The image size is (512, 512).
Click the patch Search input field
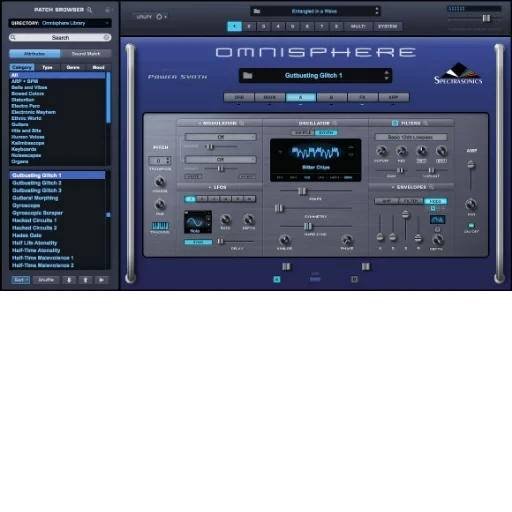click(60, 37)
